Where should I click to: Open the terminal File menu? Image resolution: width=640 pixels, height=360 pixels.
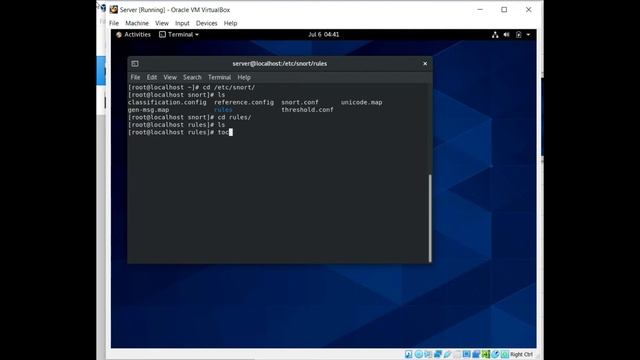click(135, 77)
